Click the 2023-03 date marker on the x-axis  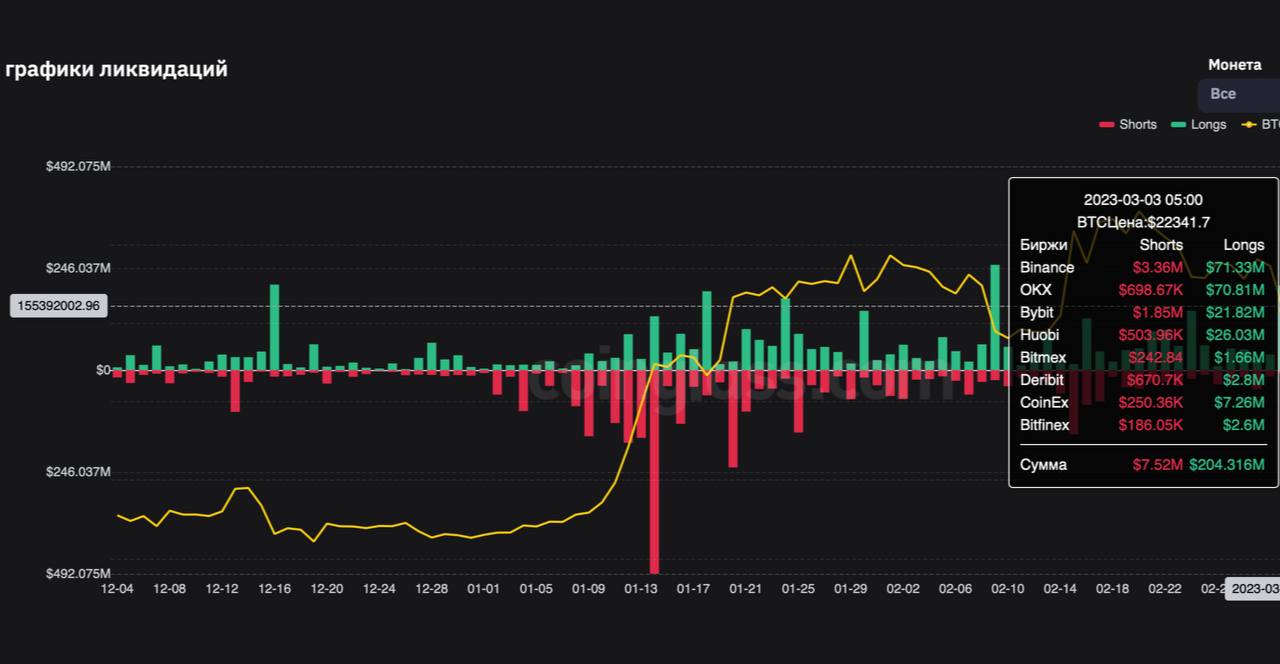[1252, 589]
